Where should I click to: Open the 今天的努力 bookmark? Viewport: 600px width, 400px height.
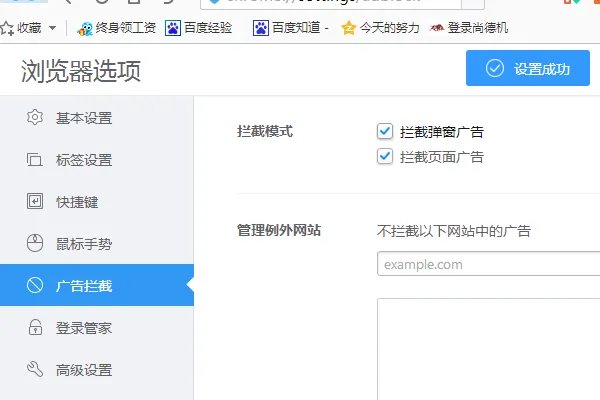(383, 28)
